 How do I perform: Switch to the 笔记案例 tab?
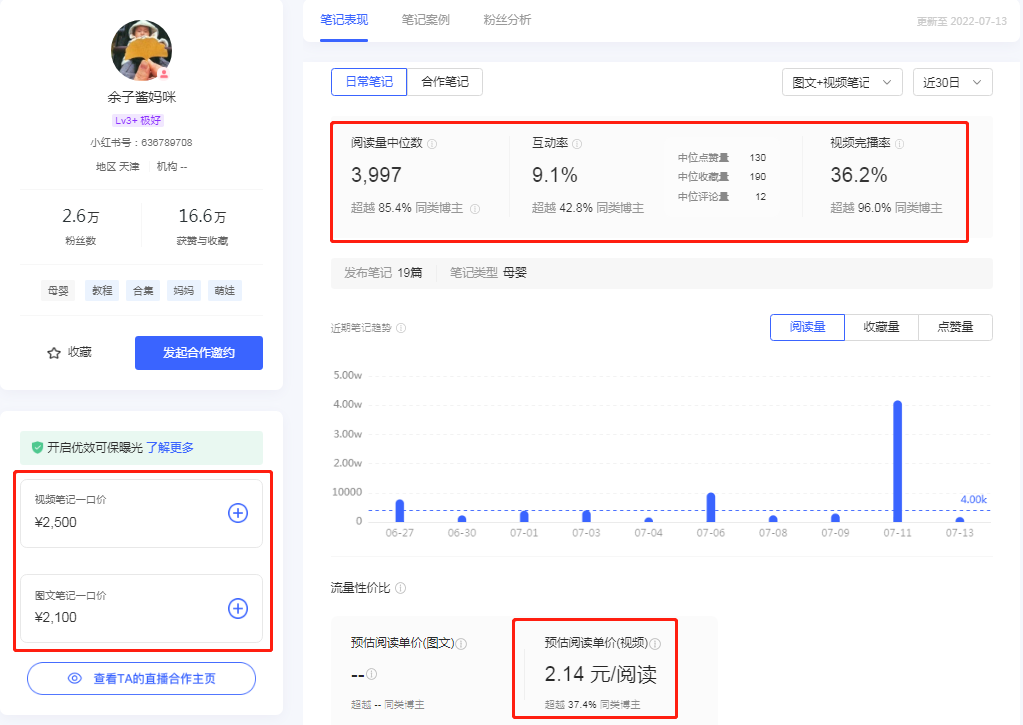pyautogui.click(x=426, y=19)
